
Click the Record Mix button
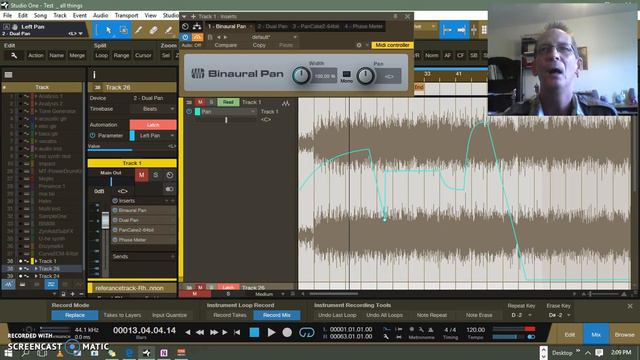coord(277,315)
